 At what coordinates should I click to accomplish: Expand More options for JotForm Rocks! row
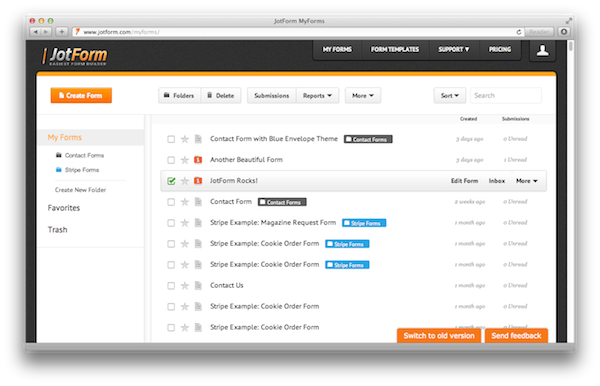[527, 181]
